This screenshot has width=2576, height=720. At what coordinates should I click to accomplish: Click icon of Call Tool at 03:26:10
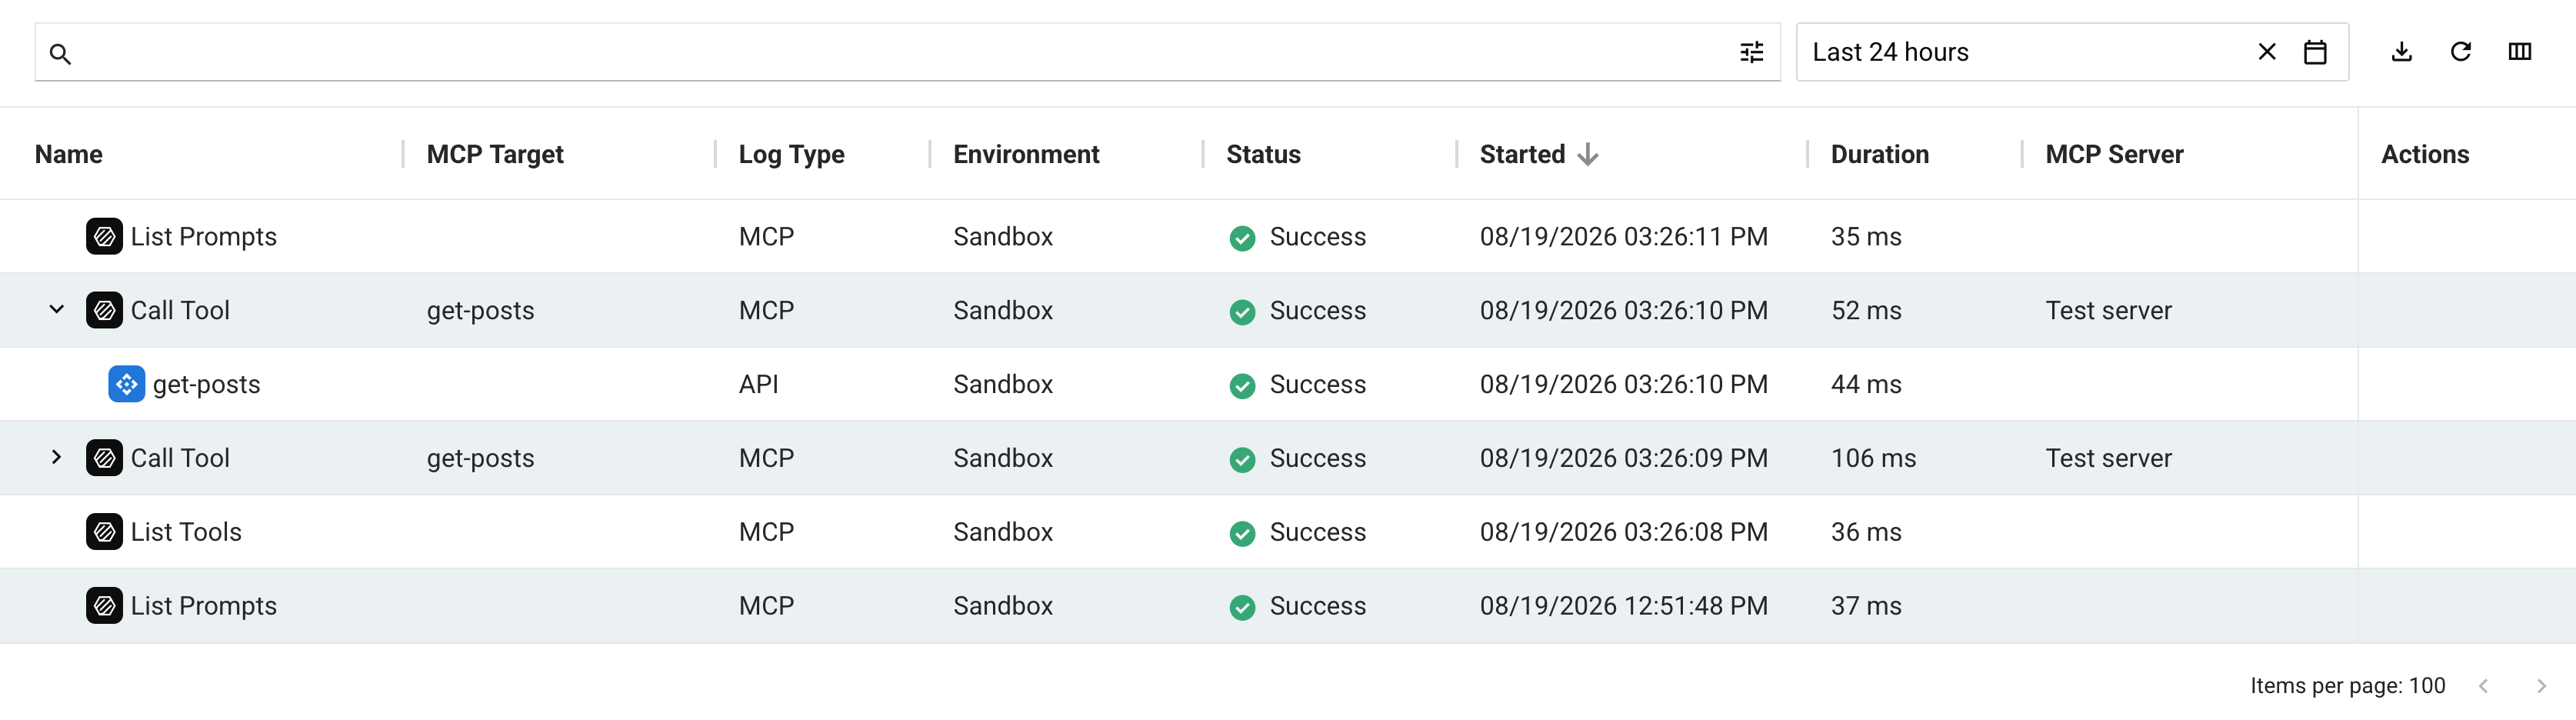[x=104, y=311]
